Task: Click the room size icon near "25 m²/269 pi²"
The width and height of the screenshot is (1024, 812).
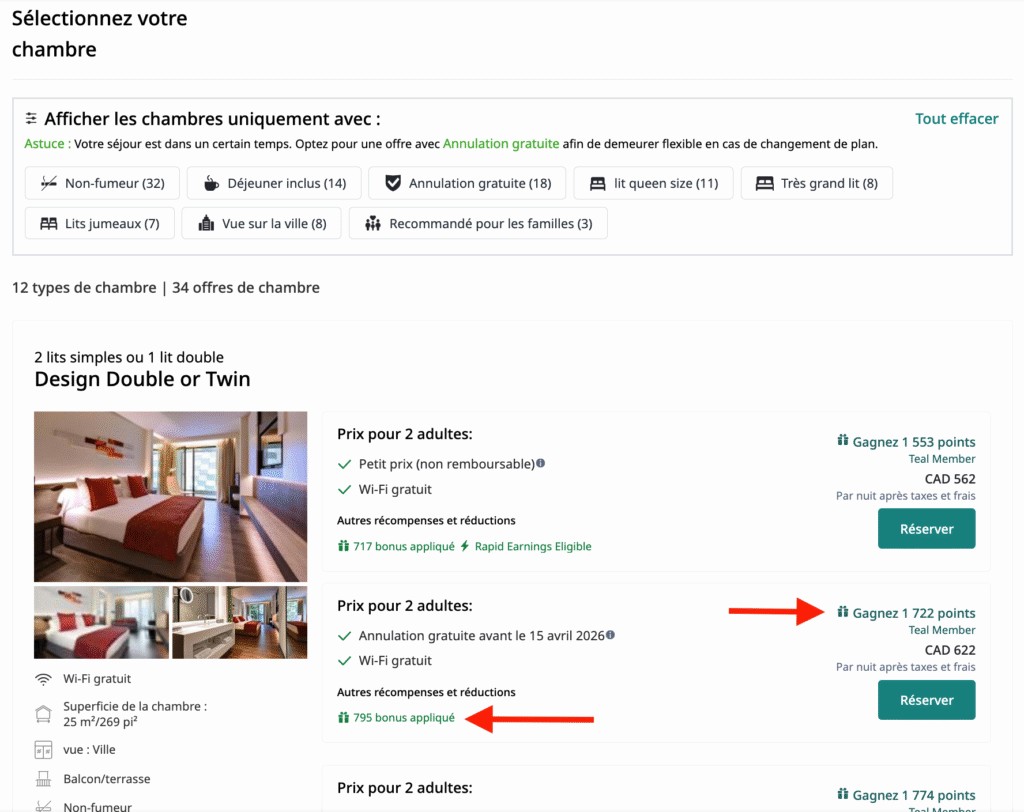Action: (x=45, y=714)
